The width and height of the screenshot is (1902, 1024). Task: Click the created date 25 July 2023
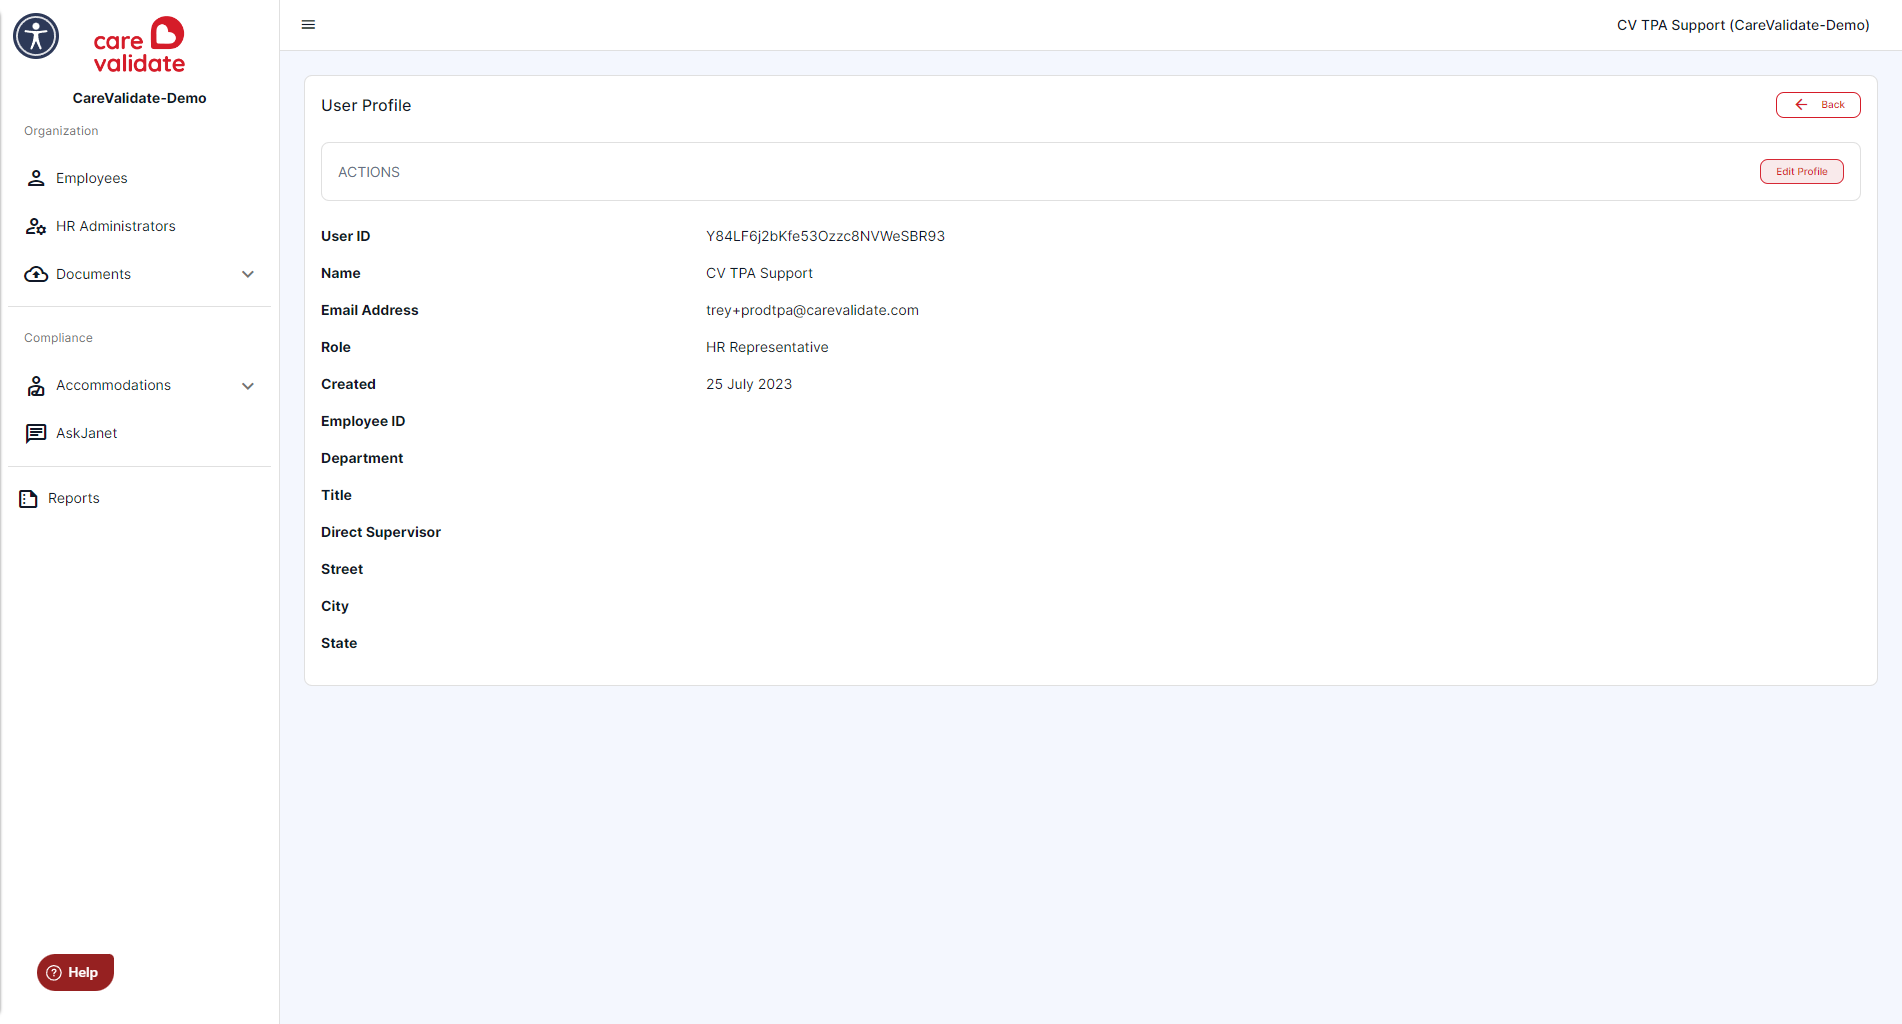[x=749, y=384]
